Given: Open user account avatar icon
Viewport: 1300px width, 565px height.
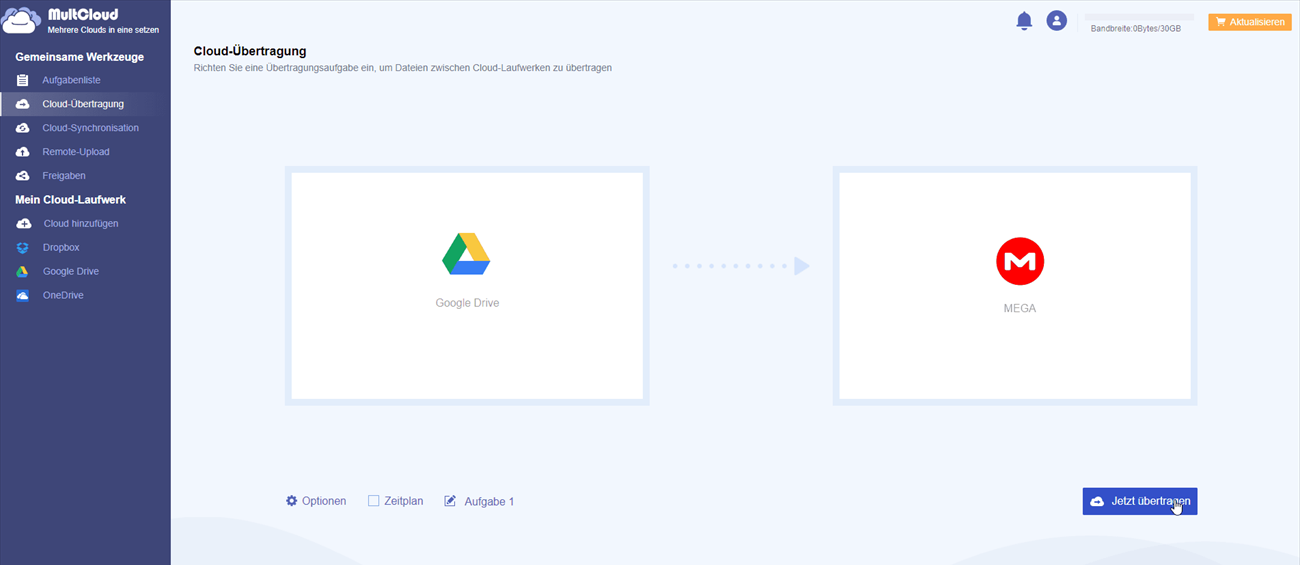Looking at the screenshot, I should [1057, 20].
